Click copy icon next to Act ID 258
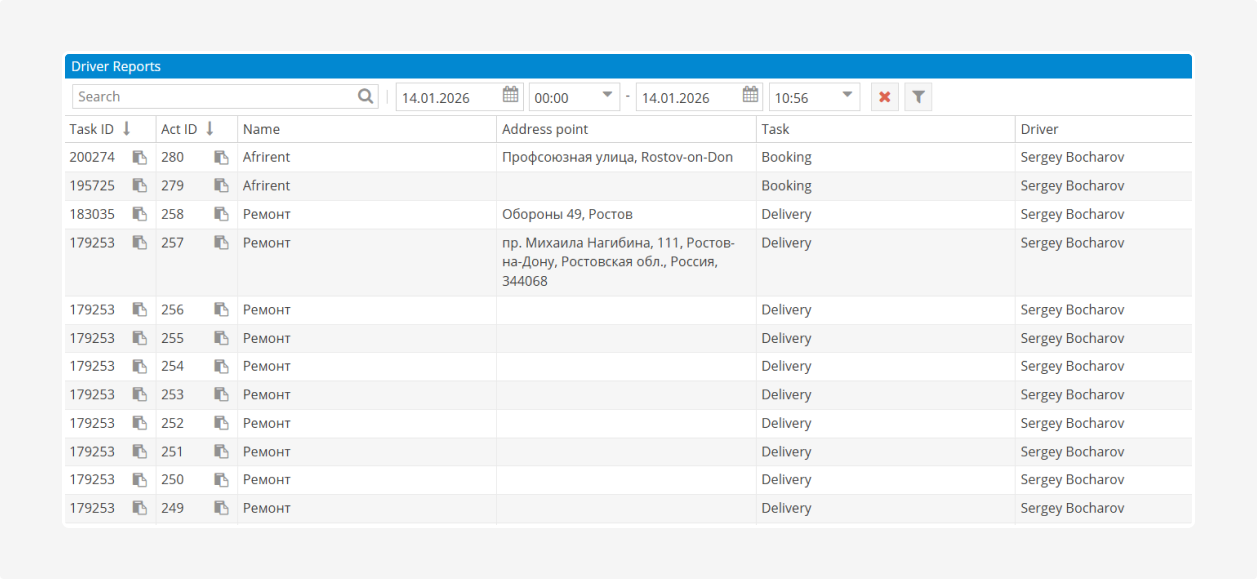 point(221,214)
